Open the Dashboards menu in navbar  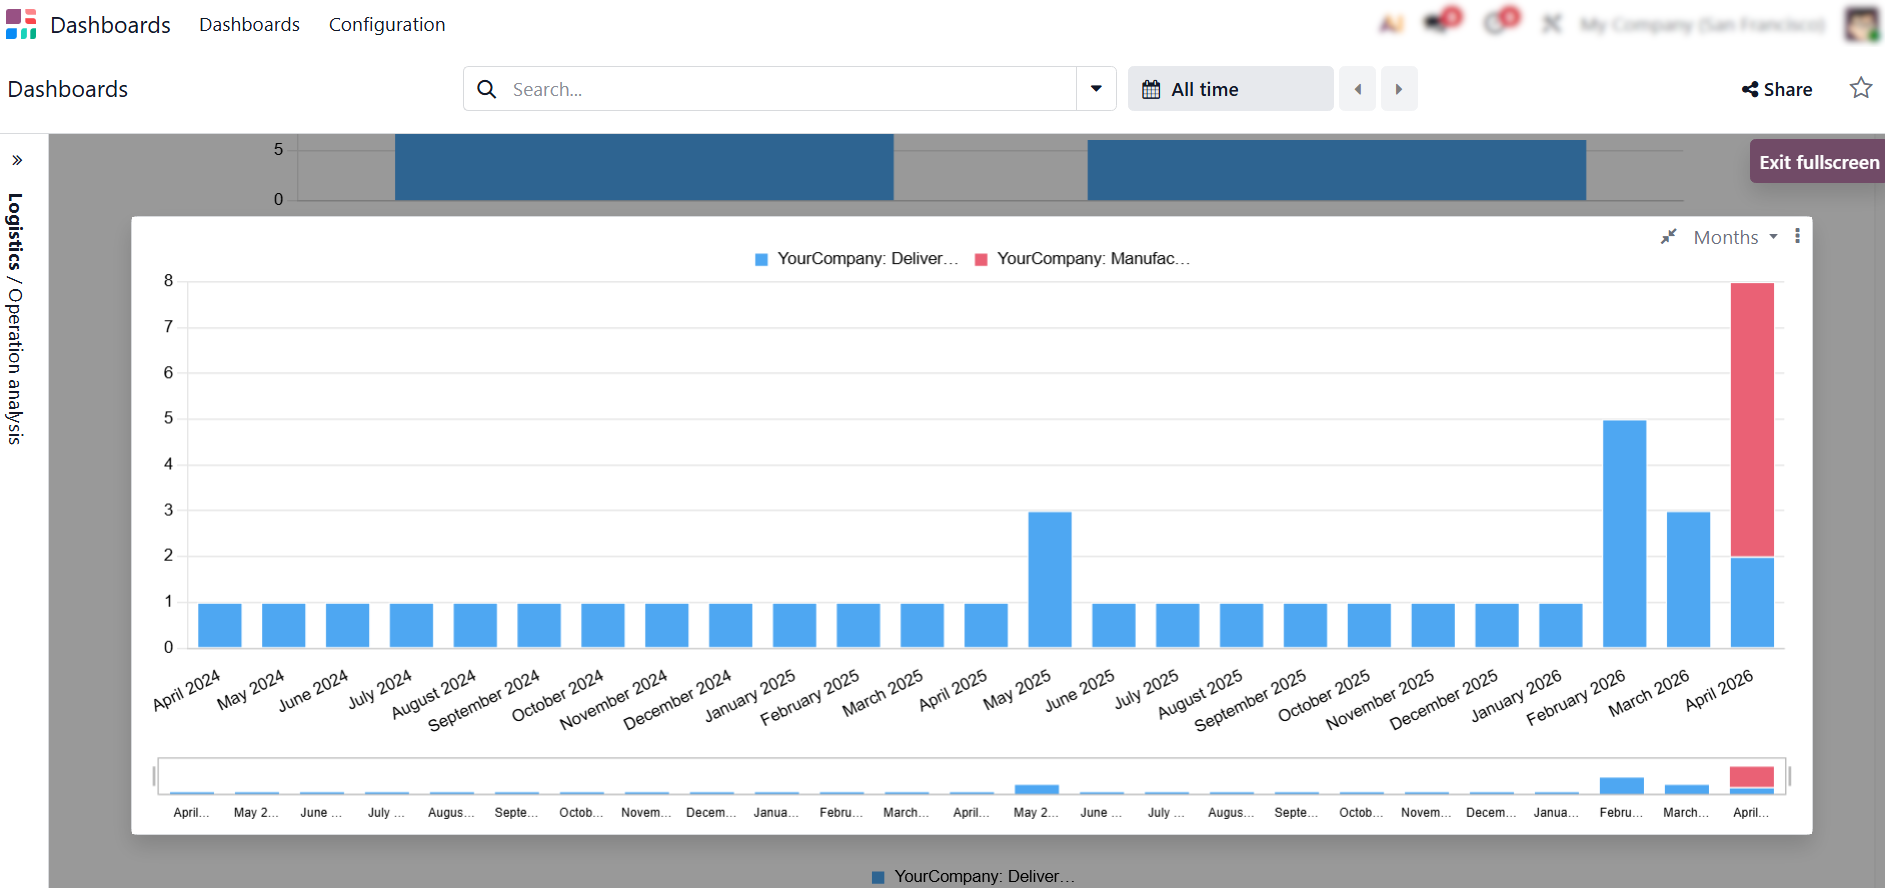click(x=249, y=24)
